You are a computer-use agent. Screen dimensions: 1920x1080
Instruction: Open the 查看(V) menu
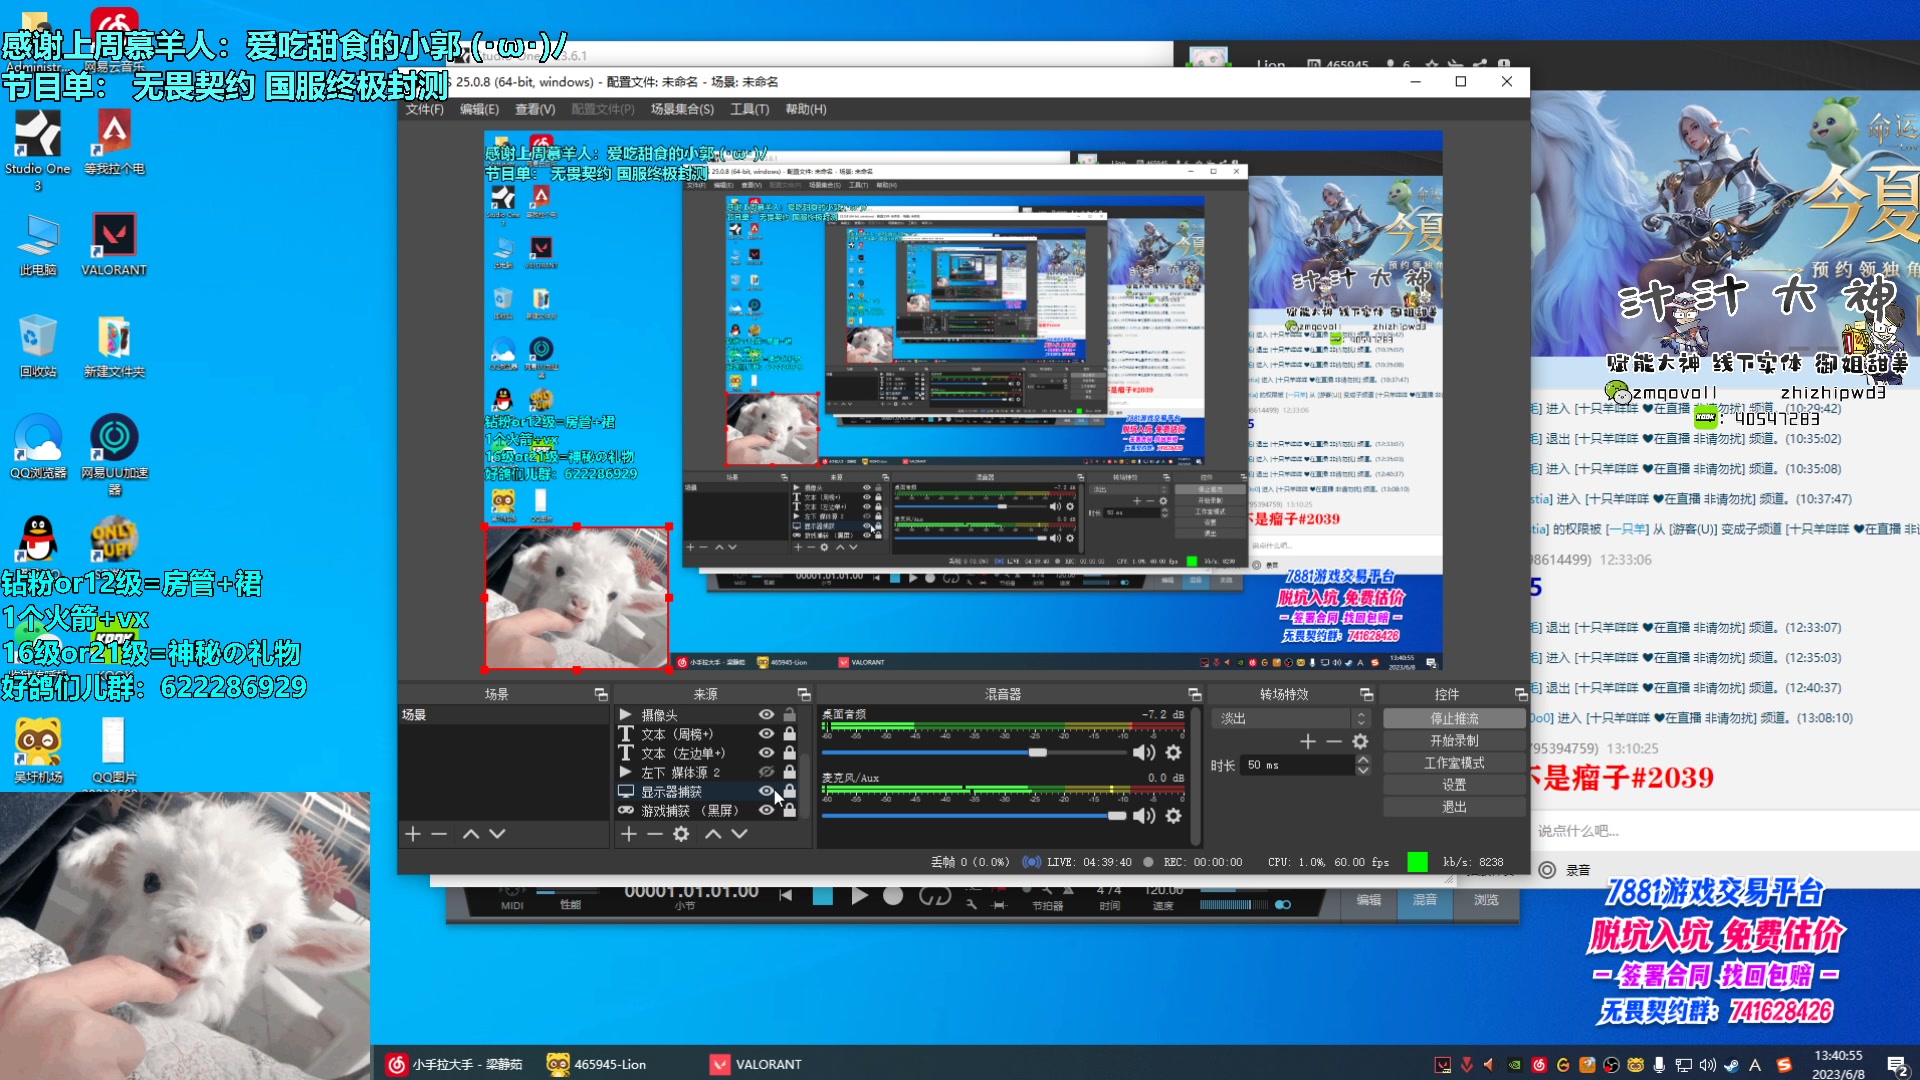(535, 109)
